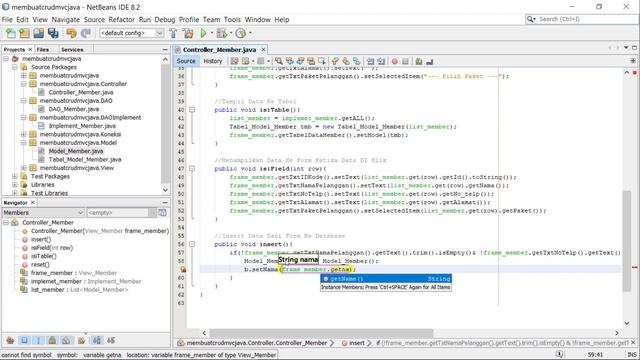Expand the membuatcrudmvcjava.View package

click(x=24, y=168)
